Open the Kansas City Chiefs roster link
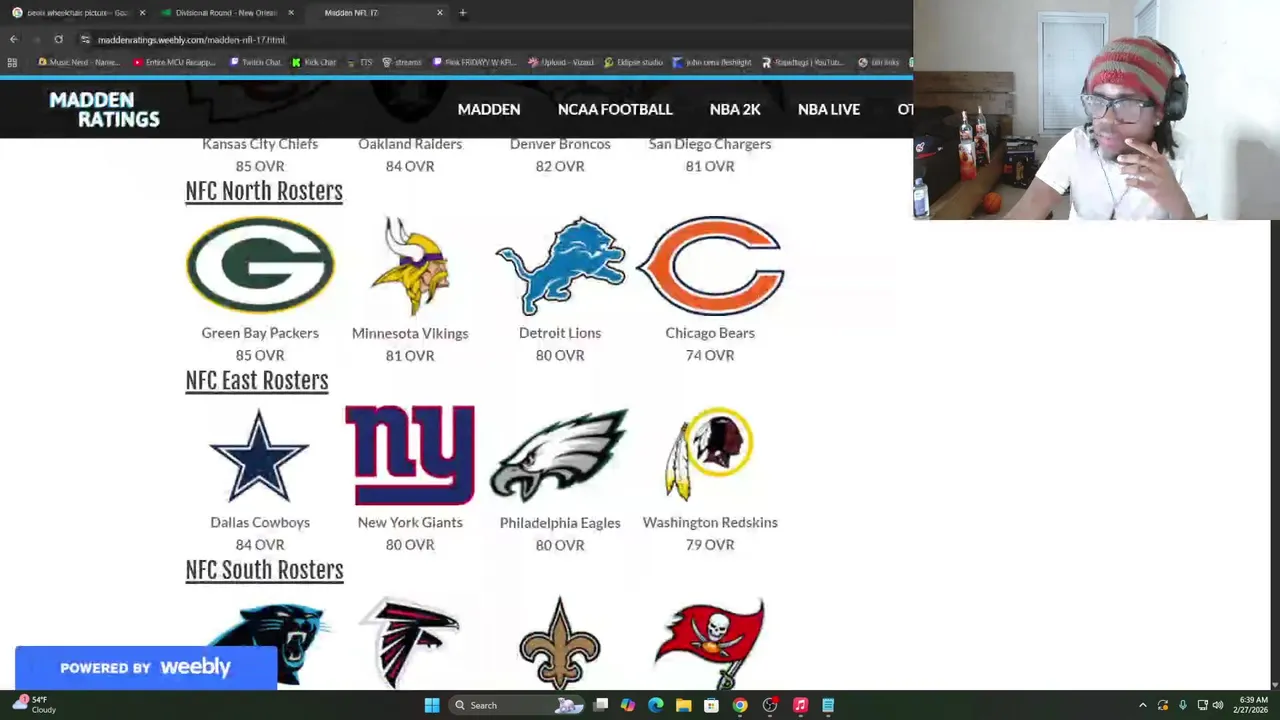 click(x=260, y=144)
